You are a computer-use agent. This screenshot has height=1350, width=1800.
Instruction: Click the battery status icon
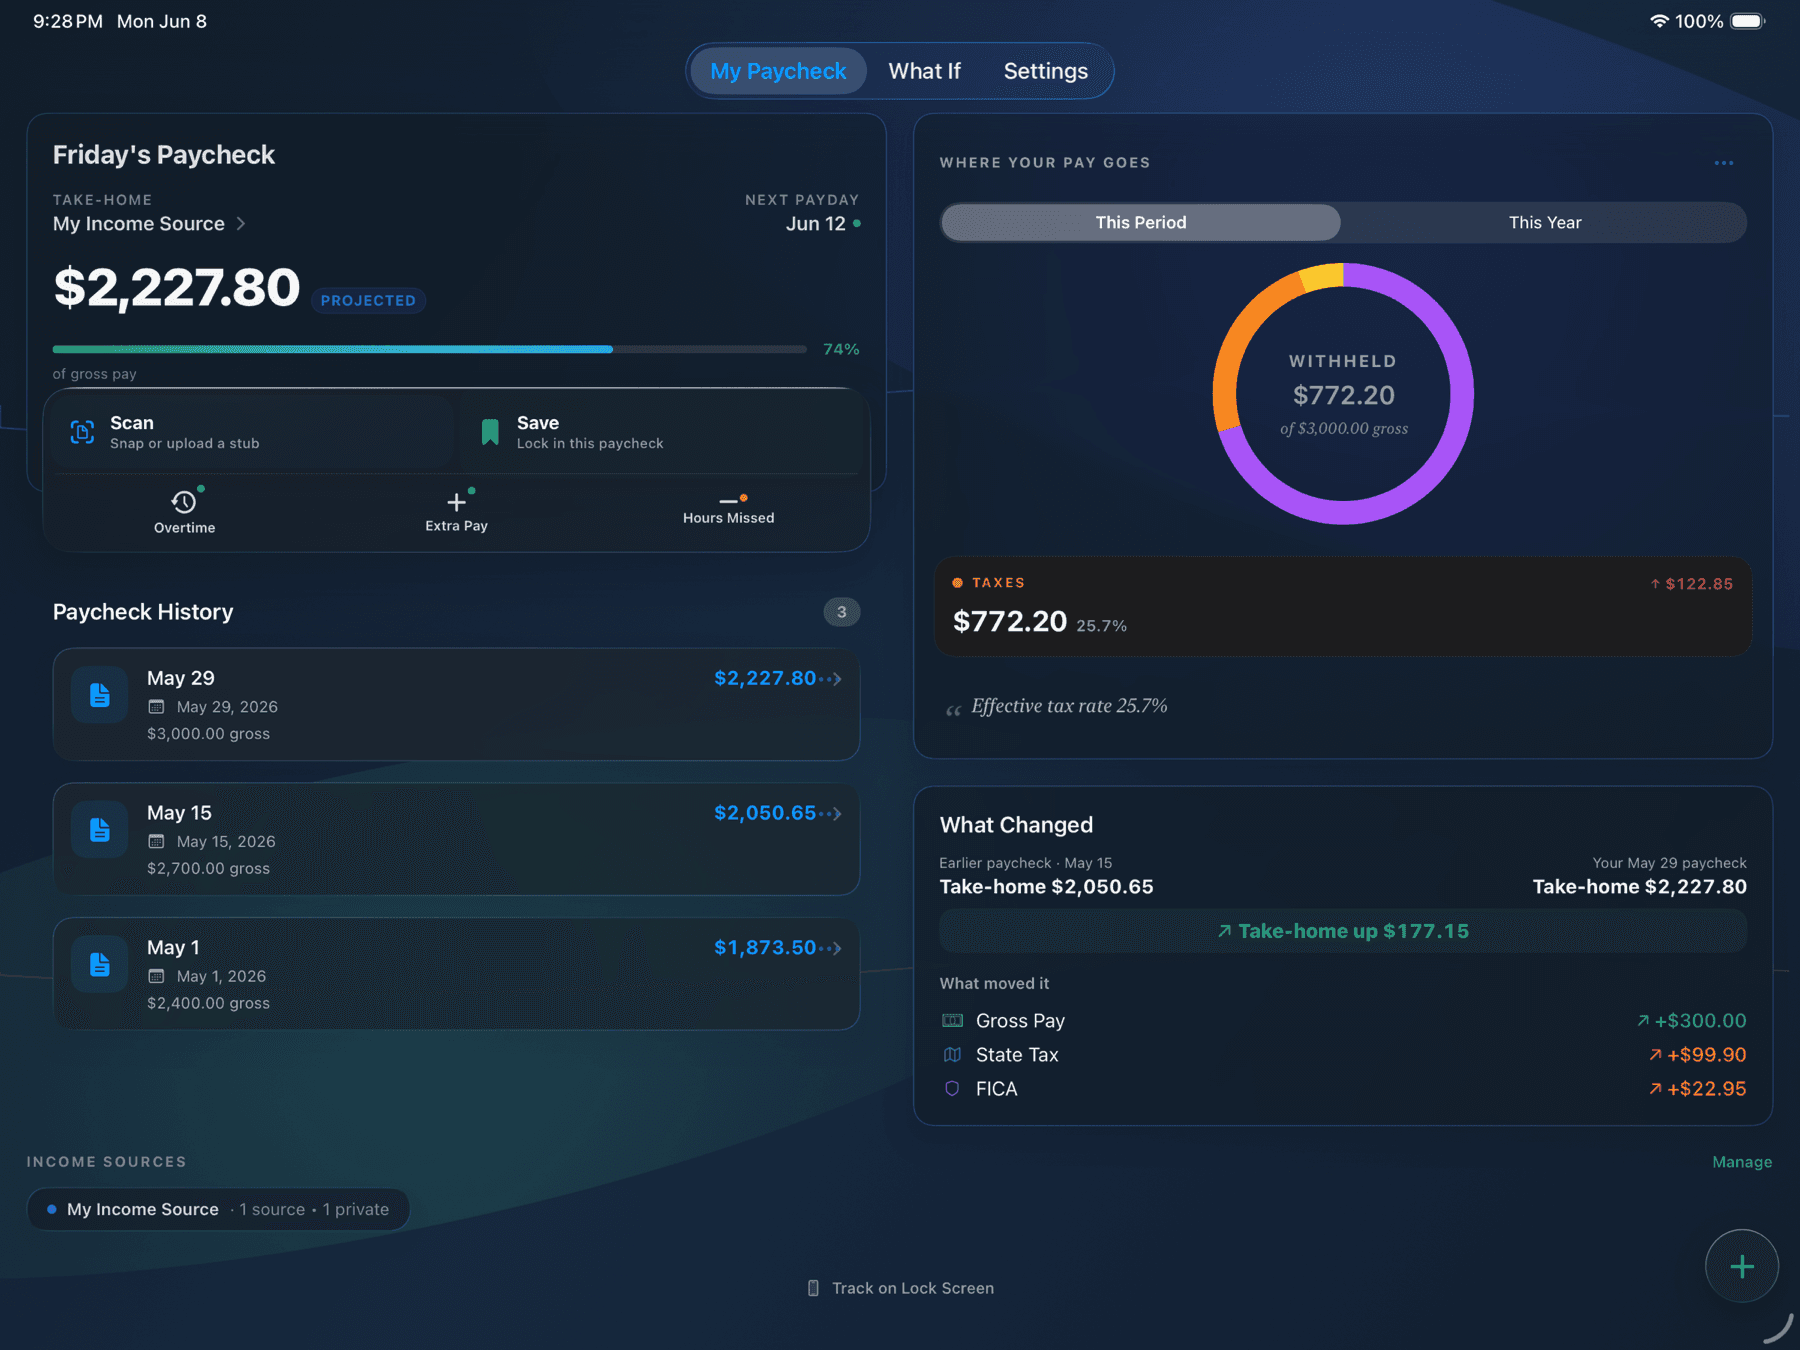coord(1748,21)
